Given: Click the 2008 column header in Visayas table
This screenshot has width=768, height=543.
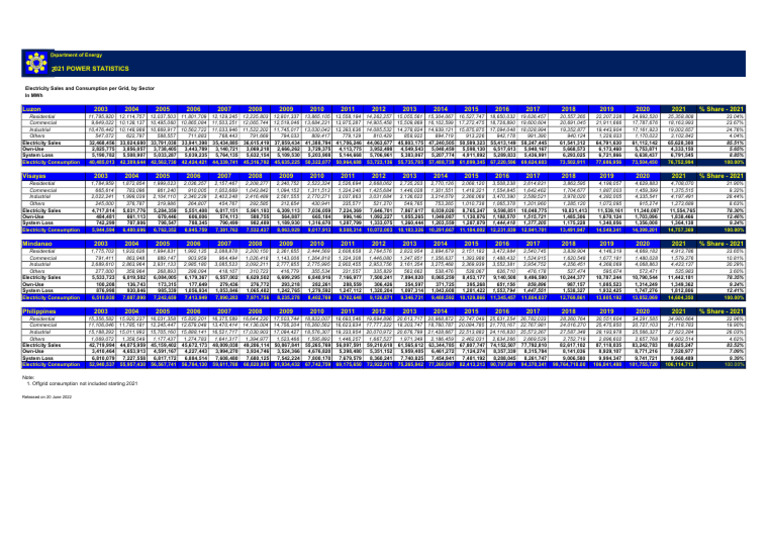Looking at the screenshot, I should pos(255,176).
